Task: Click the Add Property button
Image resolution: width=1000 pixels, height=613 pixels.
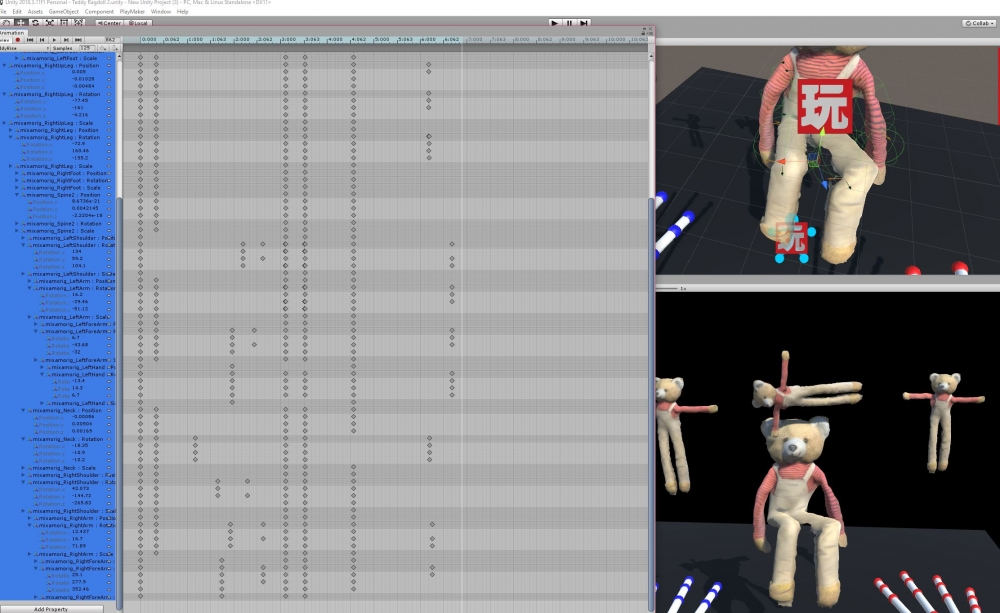Action: (x=50, y=608)
